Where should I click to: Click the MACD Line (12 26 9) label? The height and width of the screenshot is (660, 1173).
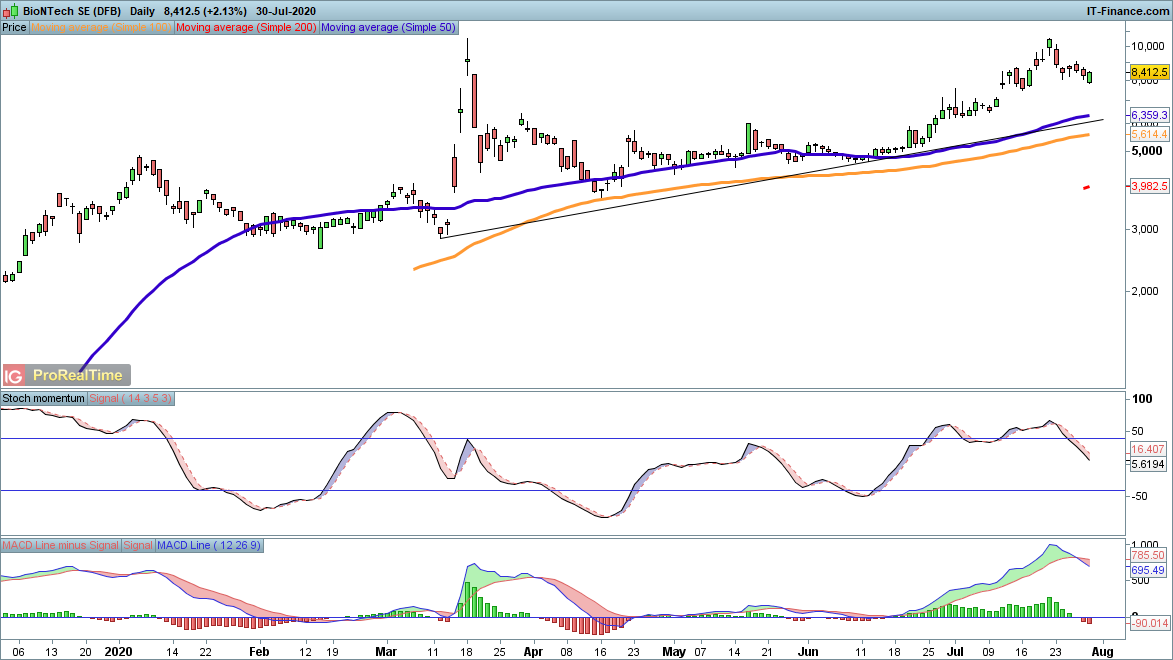point(210,545)
